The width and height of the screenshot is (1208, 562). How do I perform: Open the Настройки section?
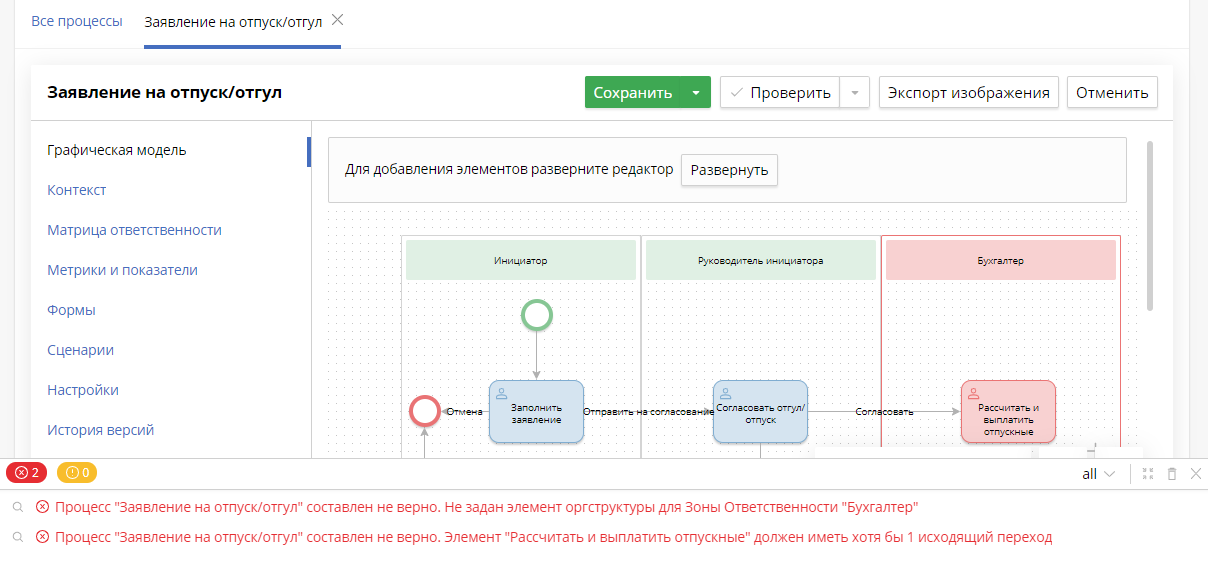point(83,390)
